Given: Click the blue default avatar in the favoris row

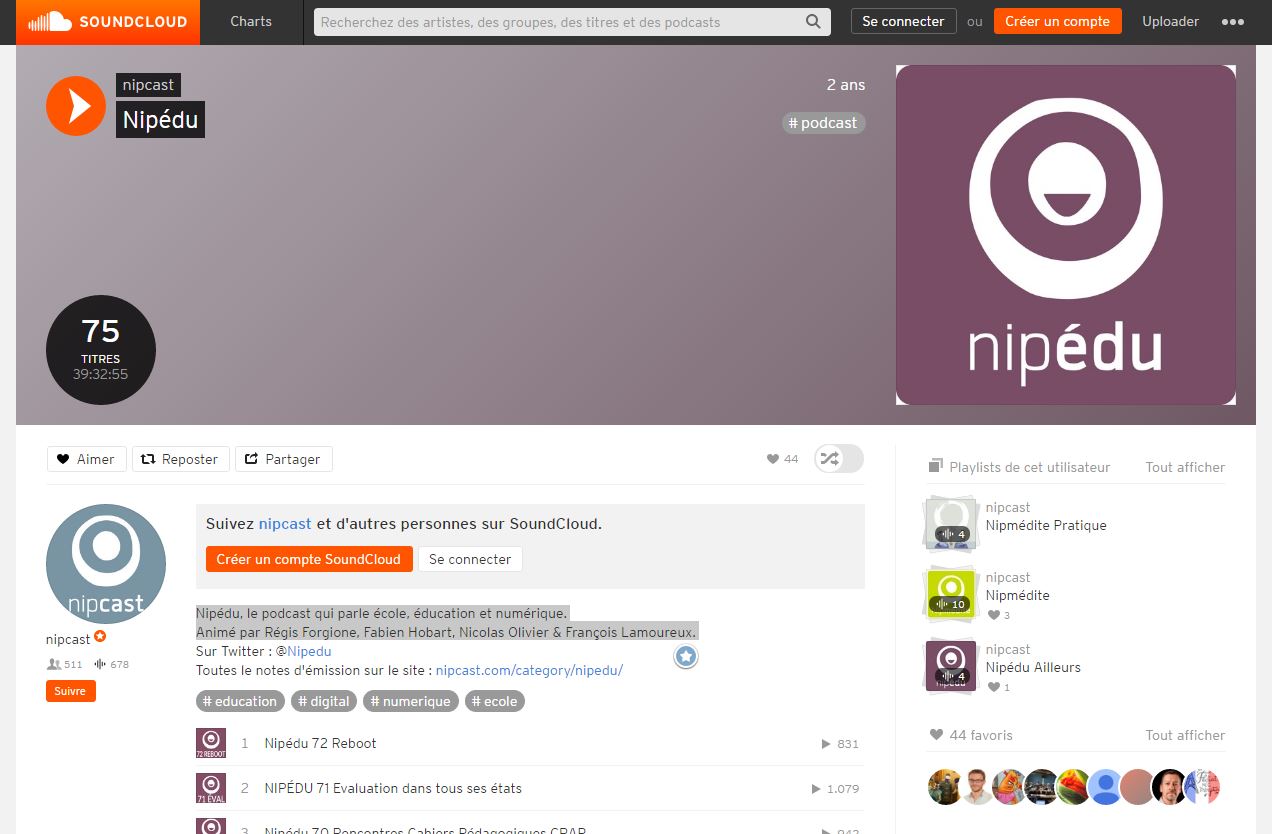Looking at the screenshot, I should coord(1105,787).
